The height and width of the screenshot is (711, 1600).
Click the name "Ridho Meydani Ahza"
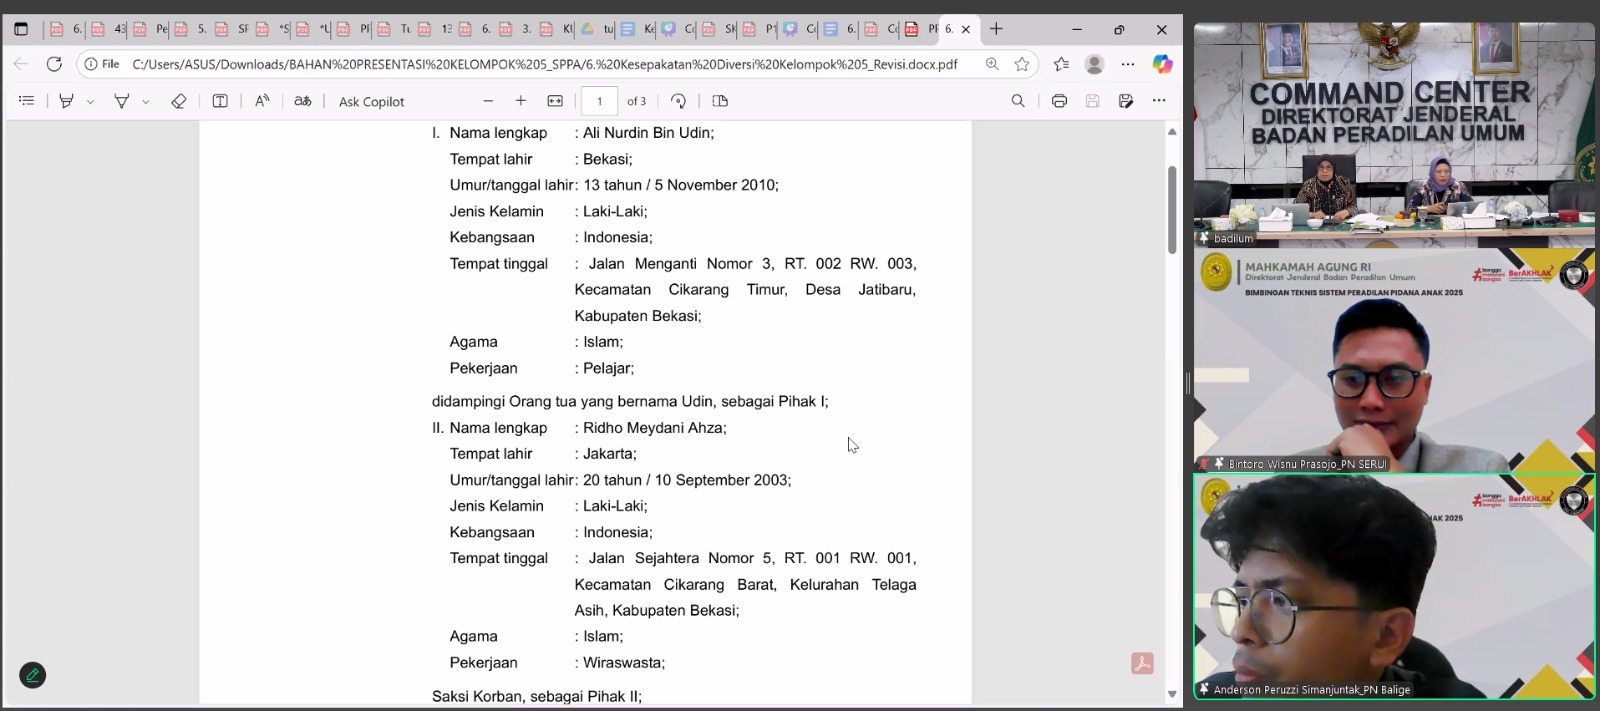point(652,428)
